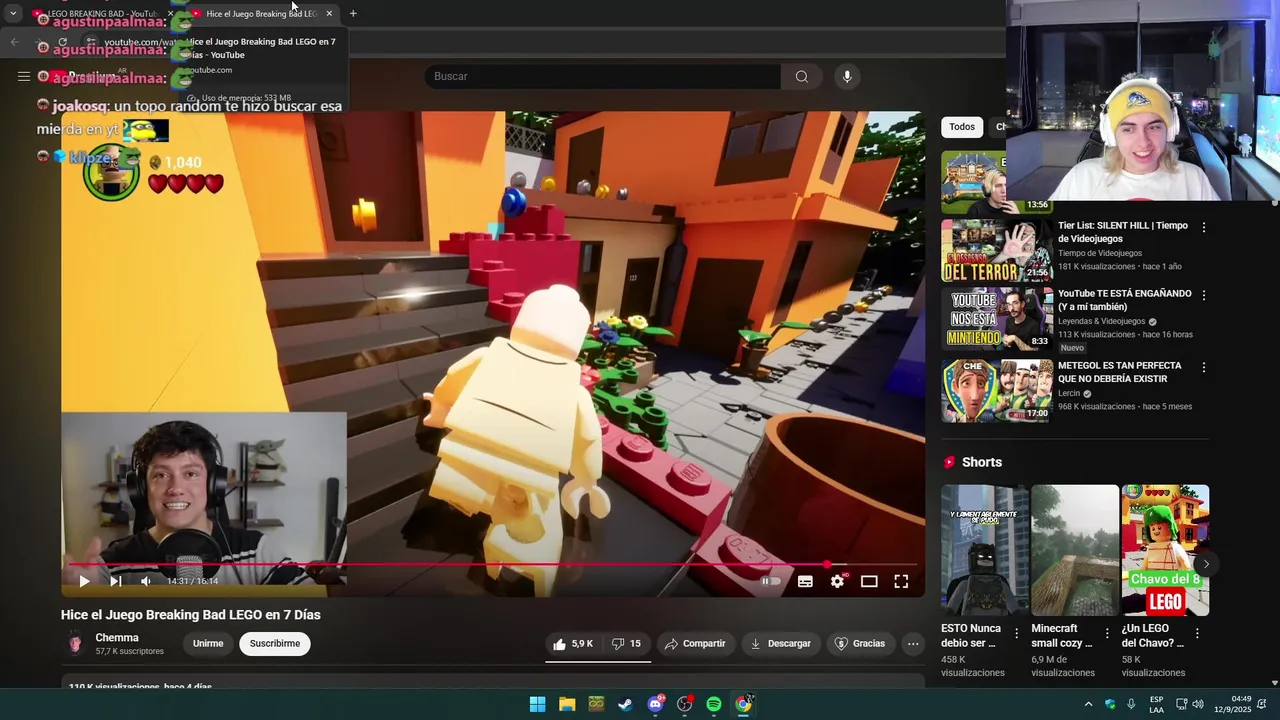Click the Shorts section heading
The height and width of the screenshot is (720, 1280).
982,462
